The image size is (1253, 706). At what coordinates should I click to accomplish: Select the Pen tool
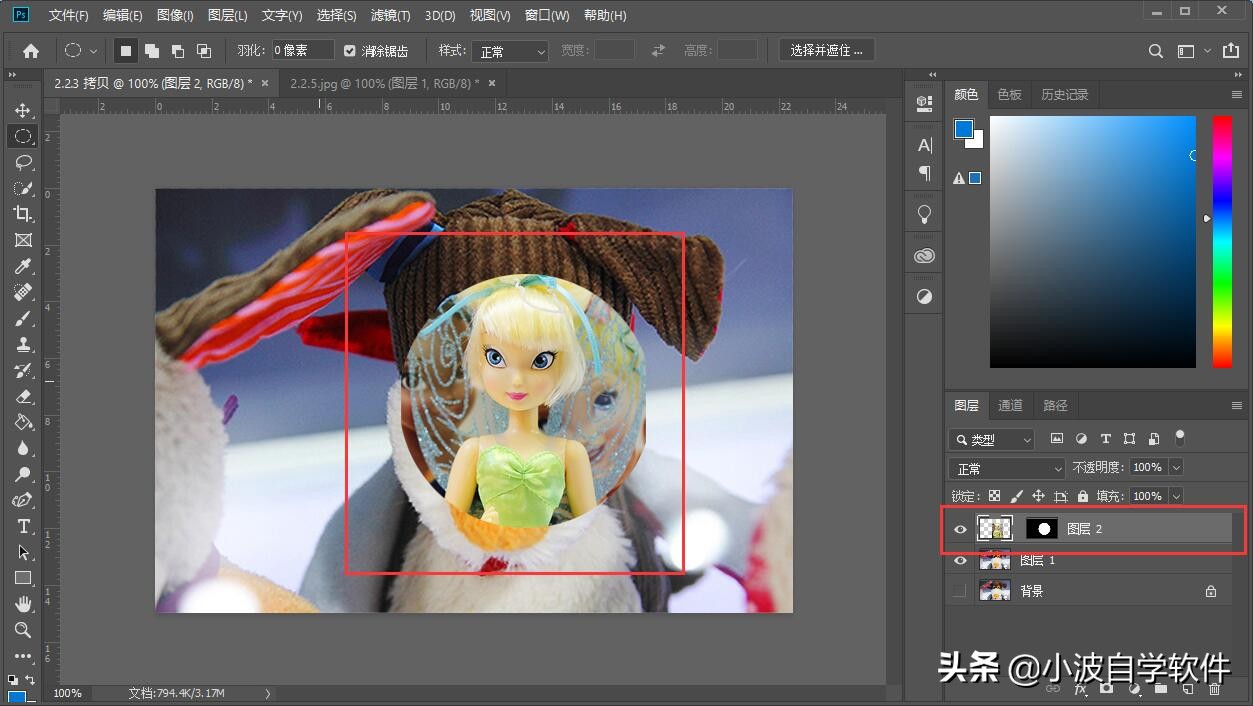click(23, 500)
